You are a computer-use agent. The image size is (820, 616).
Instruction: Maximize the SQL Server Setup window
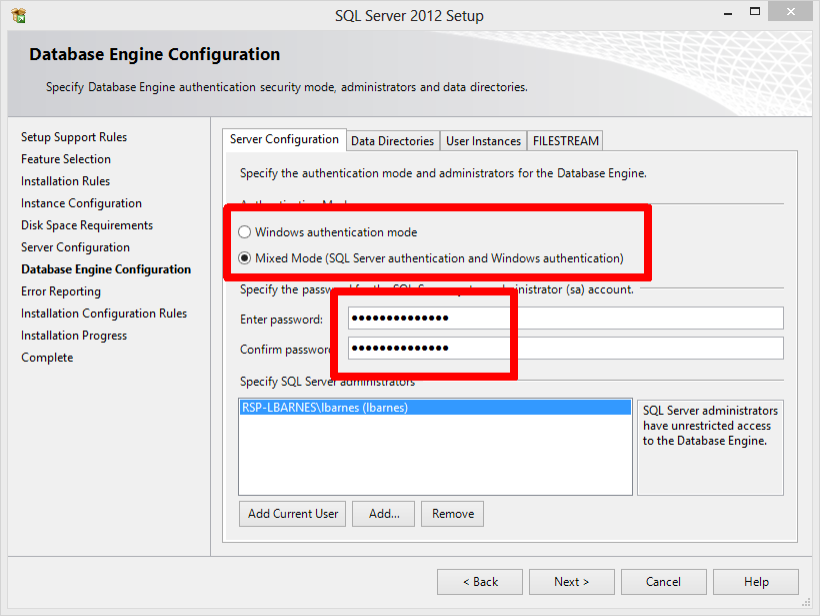point(755,12)
